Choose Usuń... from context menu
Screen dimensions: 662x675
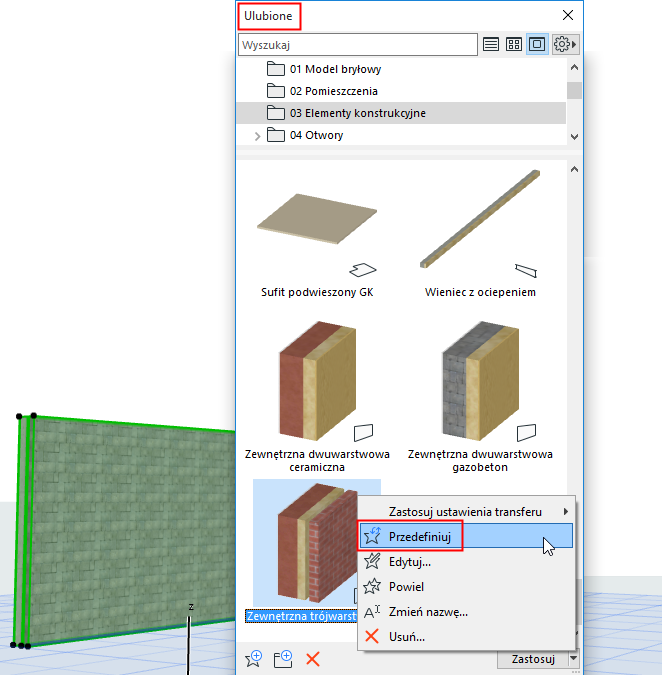pyautogui.click(x=467, y=637)
